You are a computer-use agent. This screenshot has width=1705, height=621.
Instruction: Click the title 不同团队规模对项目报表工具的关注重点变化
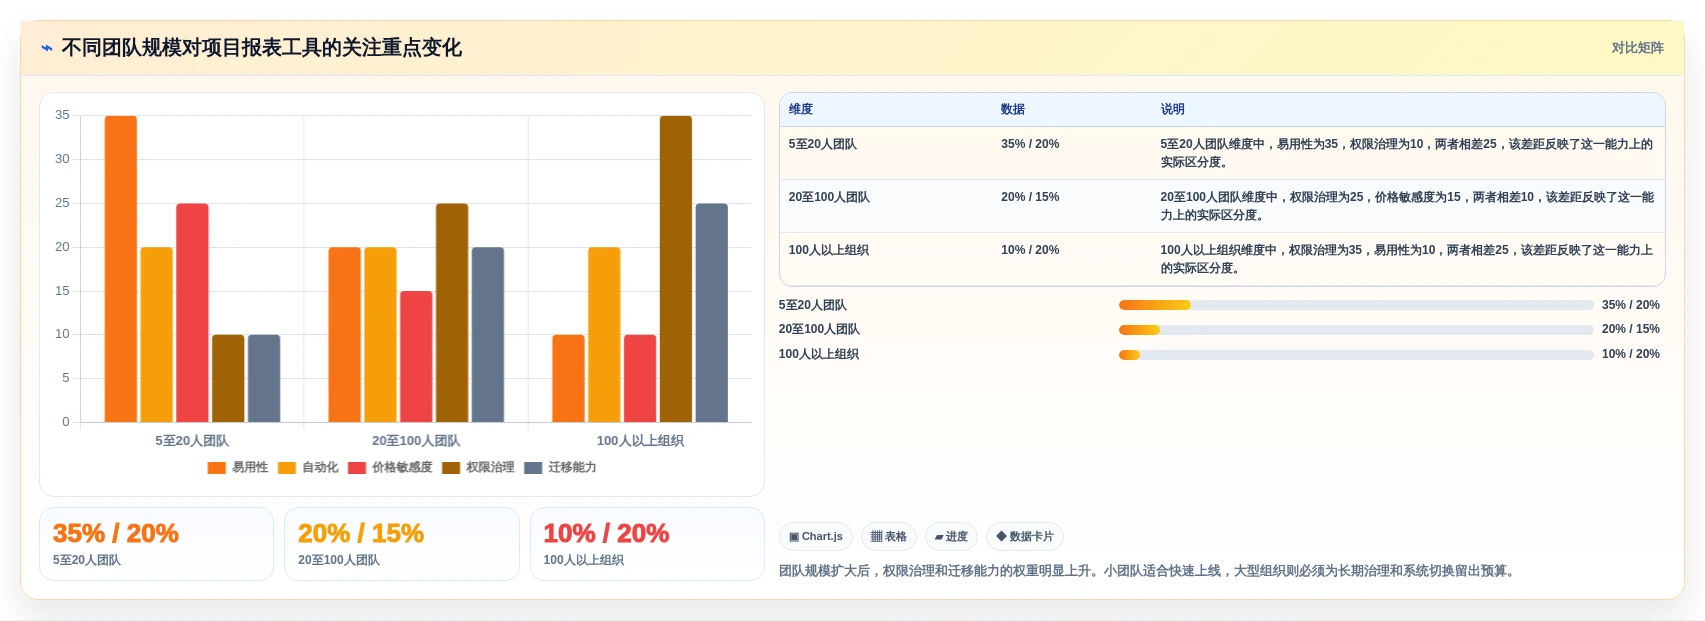tap(261, 48)
